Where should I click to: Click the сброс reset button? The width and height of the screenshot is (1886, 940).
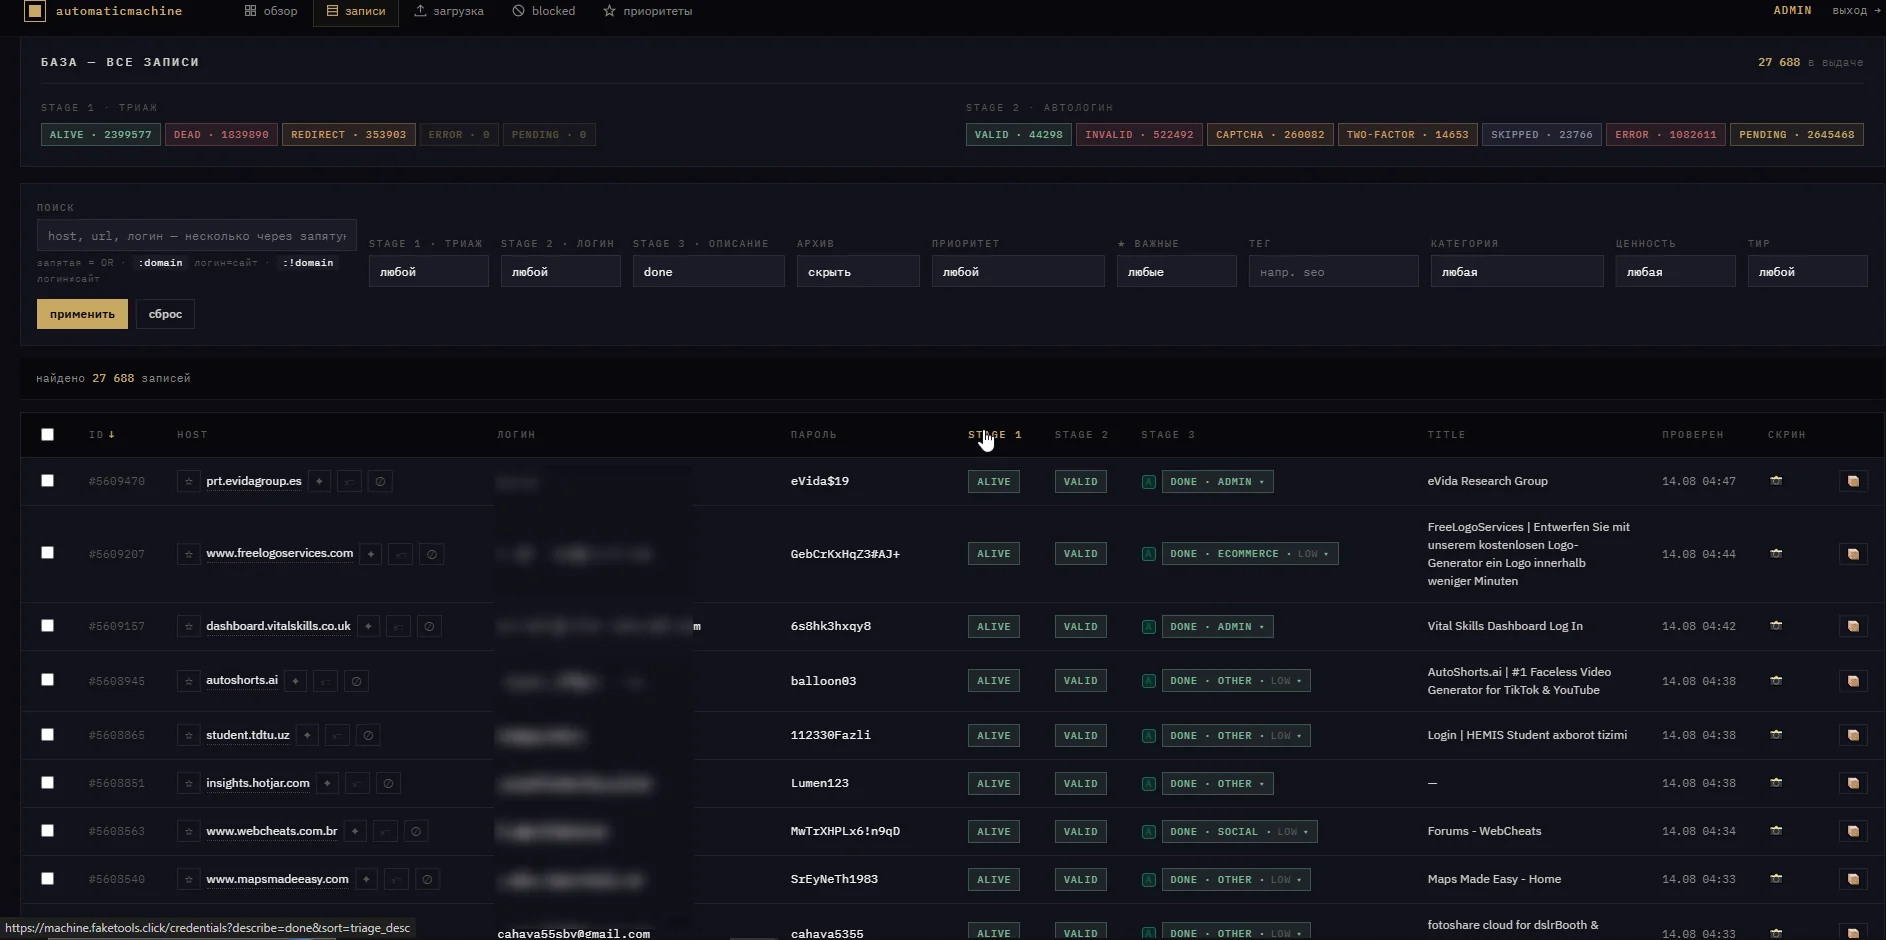165,314
